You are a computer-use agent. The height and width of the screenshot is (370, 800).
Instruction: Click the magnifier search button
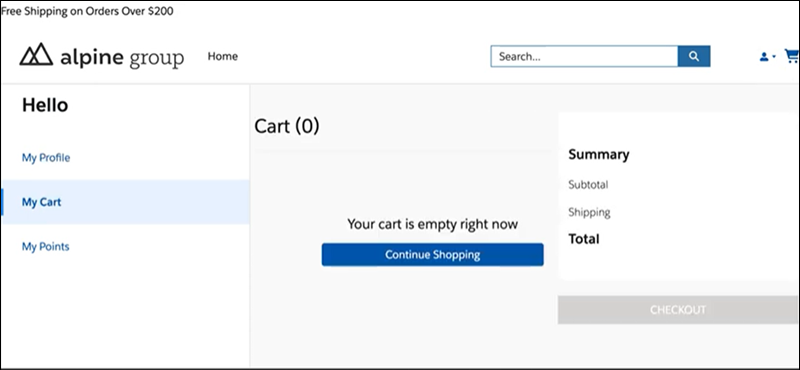(x=694, y=57)
